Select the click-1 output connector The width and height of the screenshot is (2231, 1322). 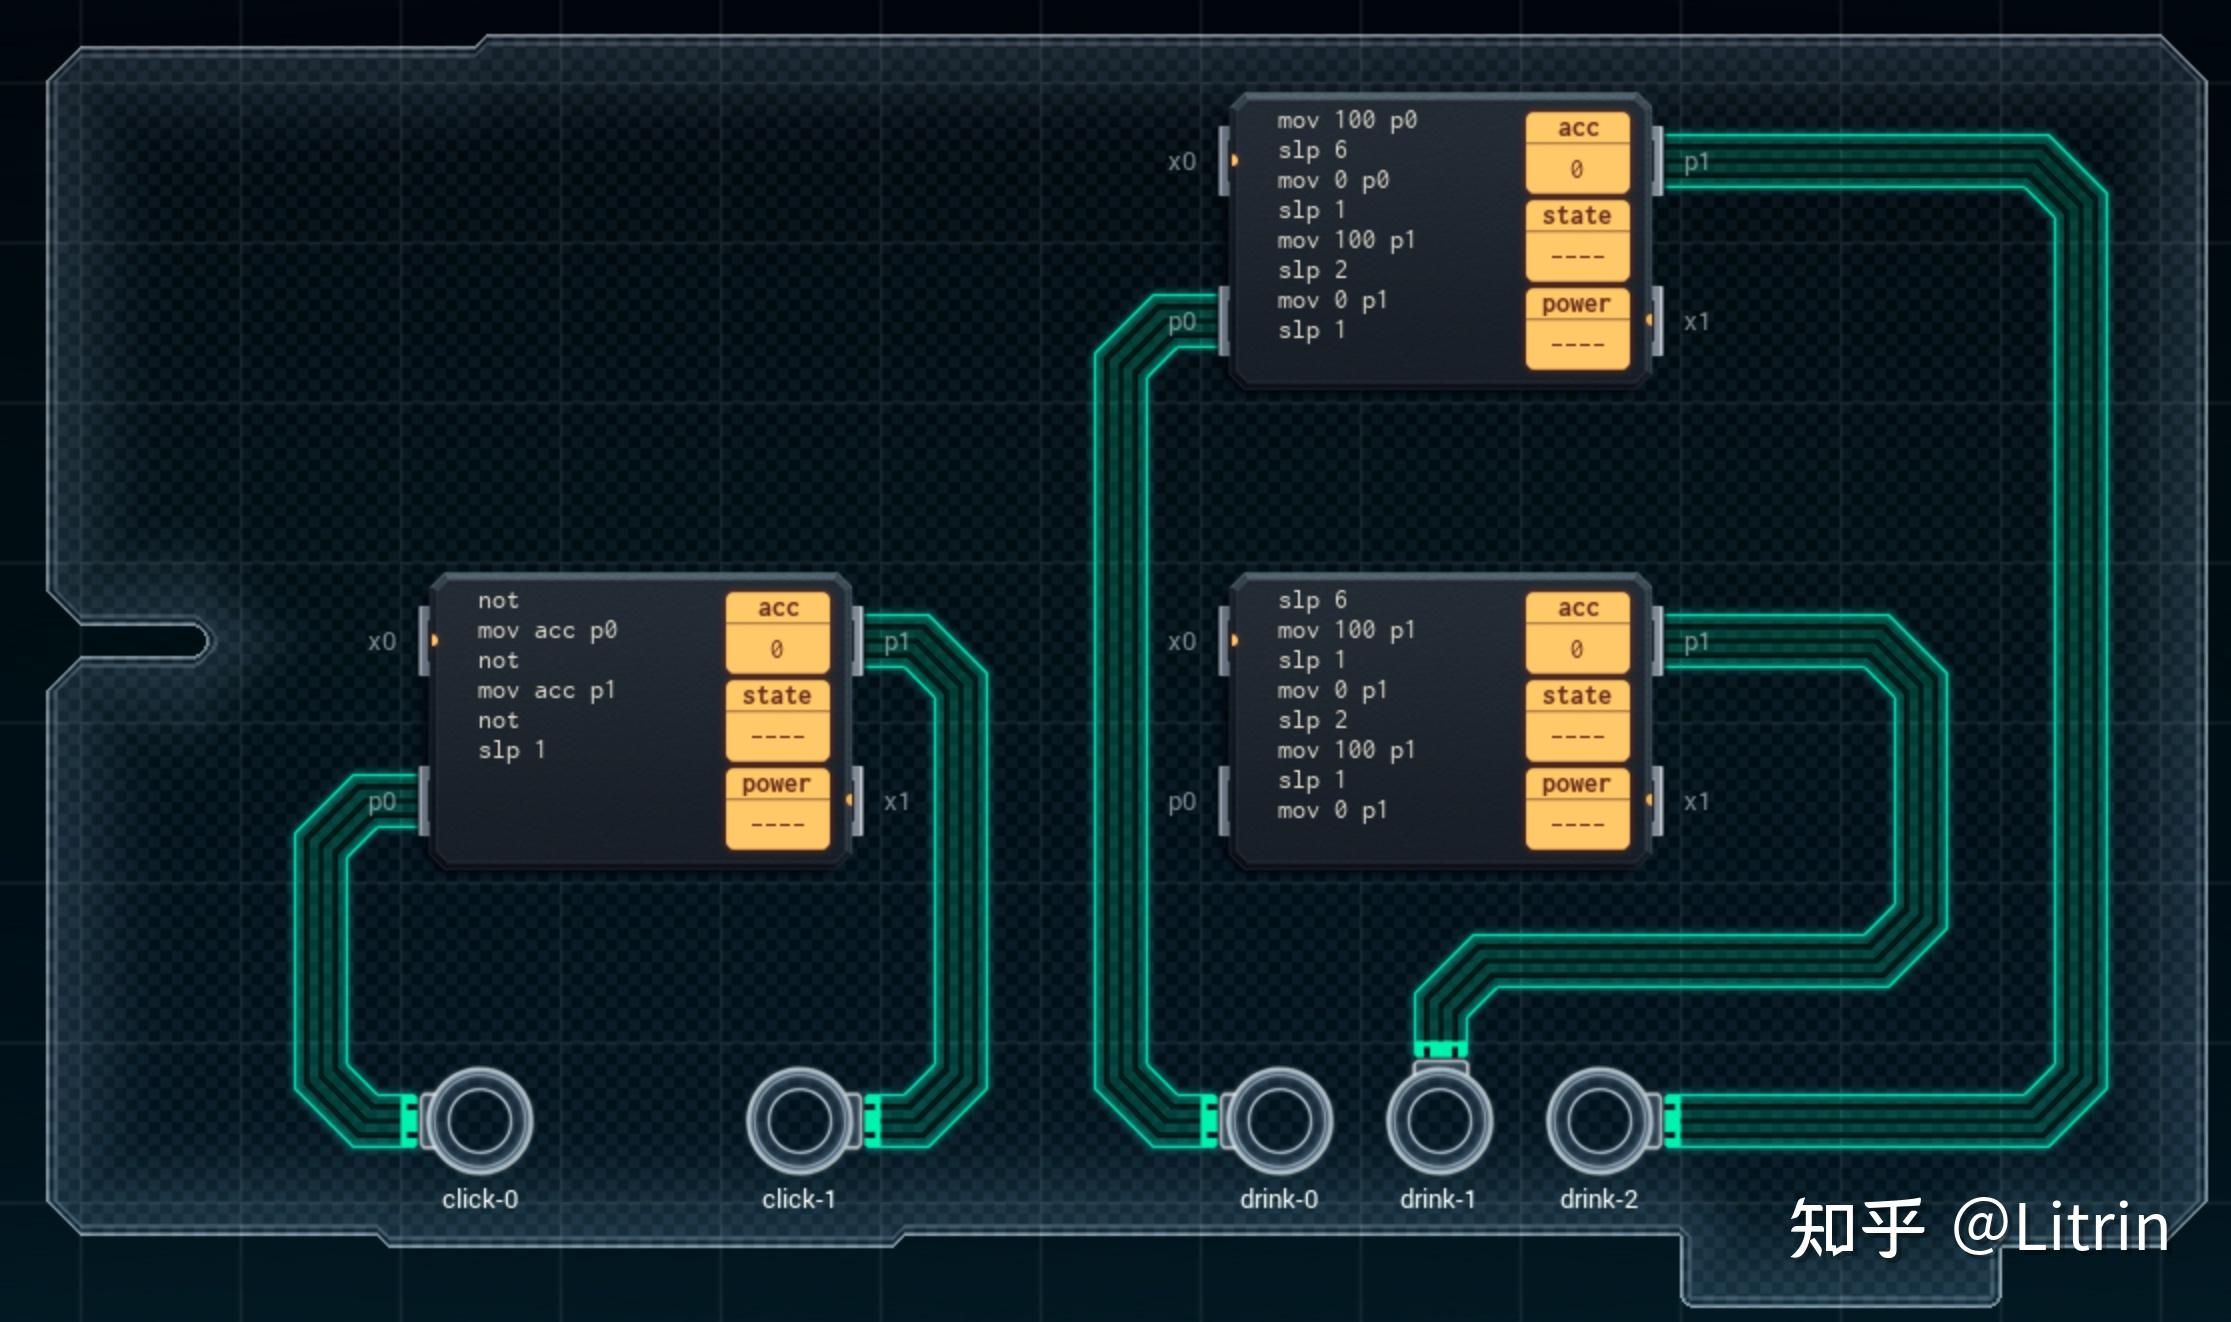pyautogui.click(x=800, y=1121)
